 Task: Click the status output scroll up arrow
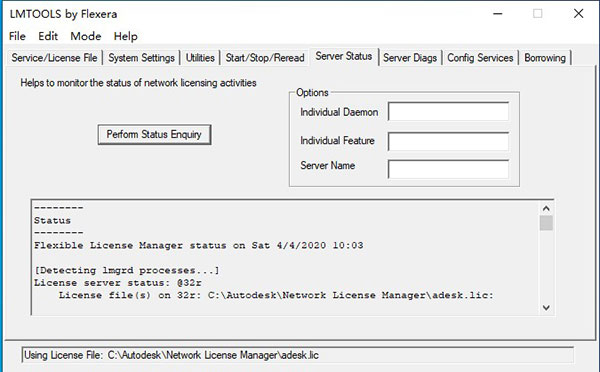click(x=546, y=208)
